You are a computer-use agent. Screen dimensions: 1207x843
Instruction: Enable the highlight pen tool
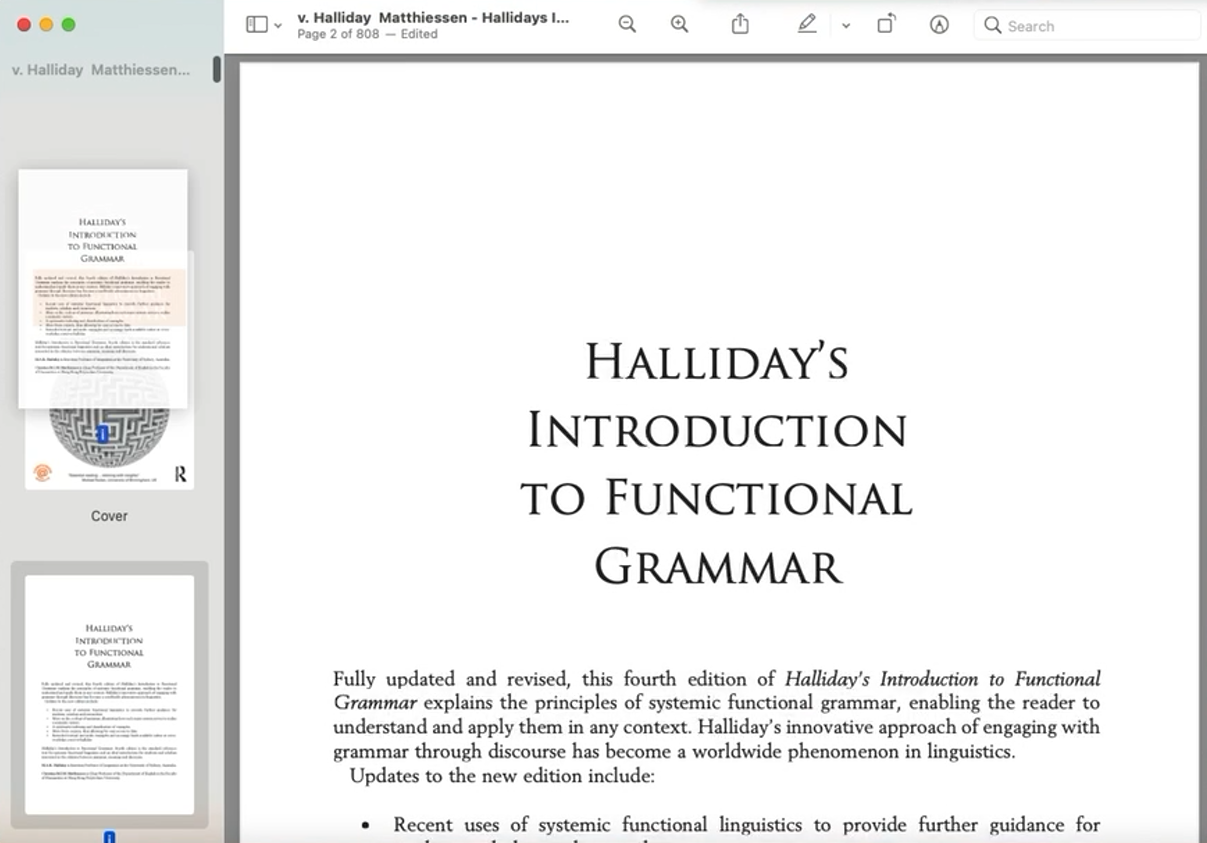tap(807, 25)
